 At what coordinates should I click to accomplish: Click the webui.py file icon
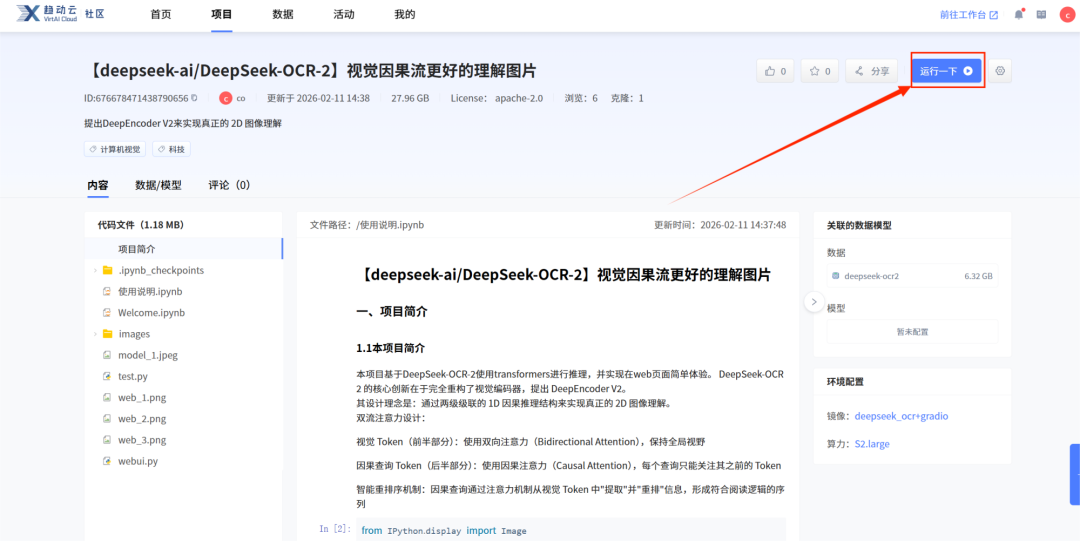coord(107,462)
